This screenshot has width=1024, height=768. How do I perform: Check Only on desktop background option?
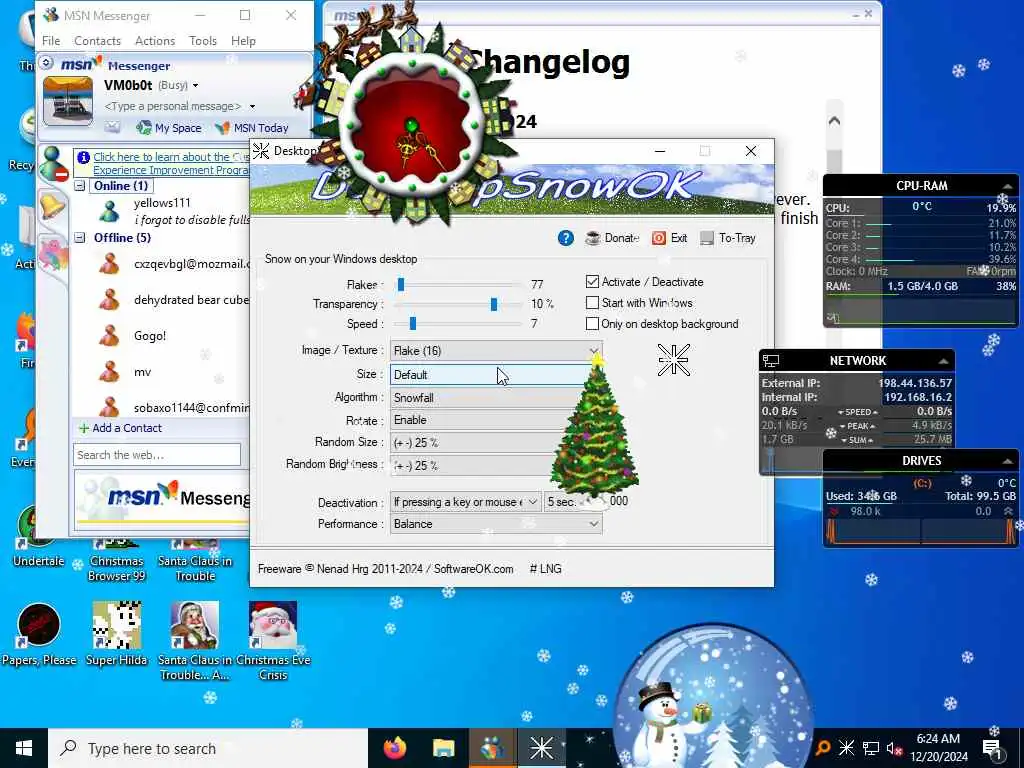pyautogui.click(x=592, y=324)
